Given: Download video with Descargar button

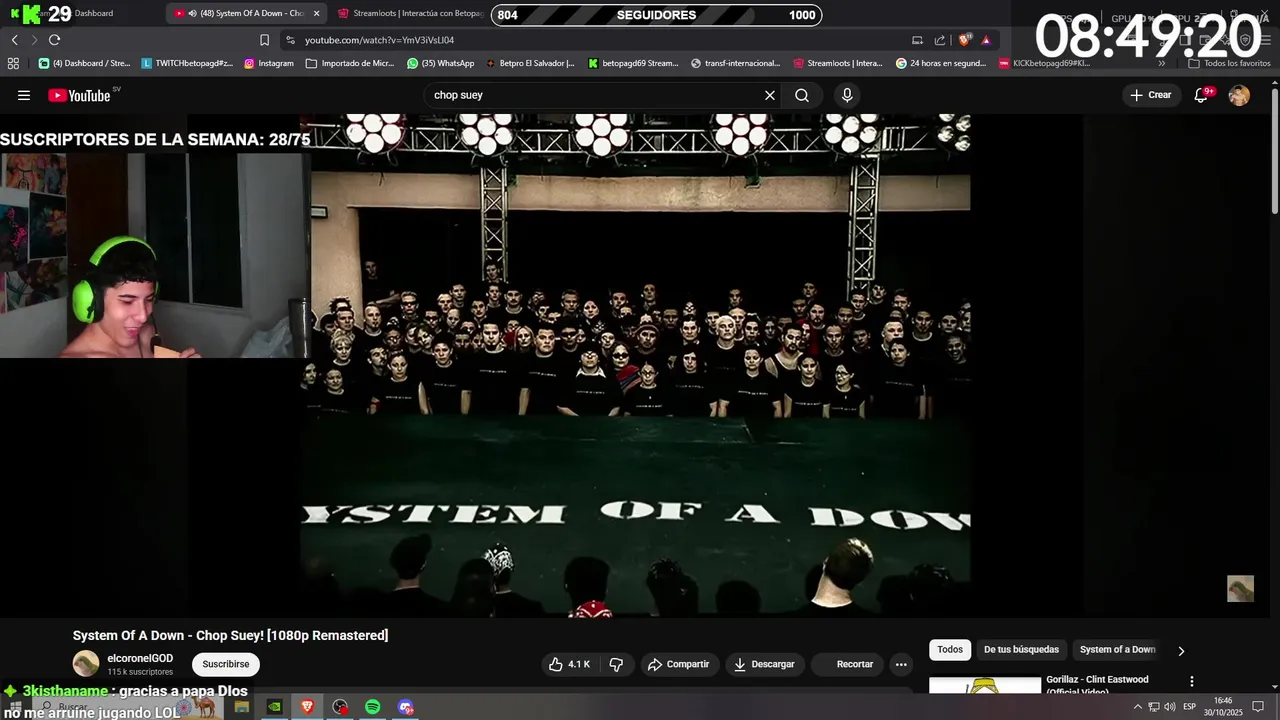Looking at the screenshot, I should pos(764,664).
